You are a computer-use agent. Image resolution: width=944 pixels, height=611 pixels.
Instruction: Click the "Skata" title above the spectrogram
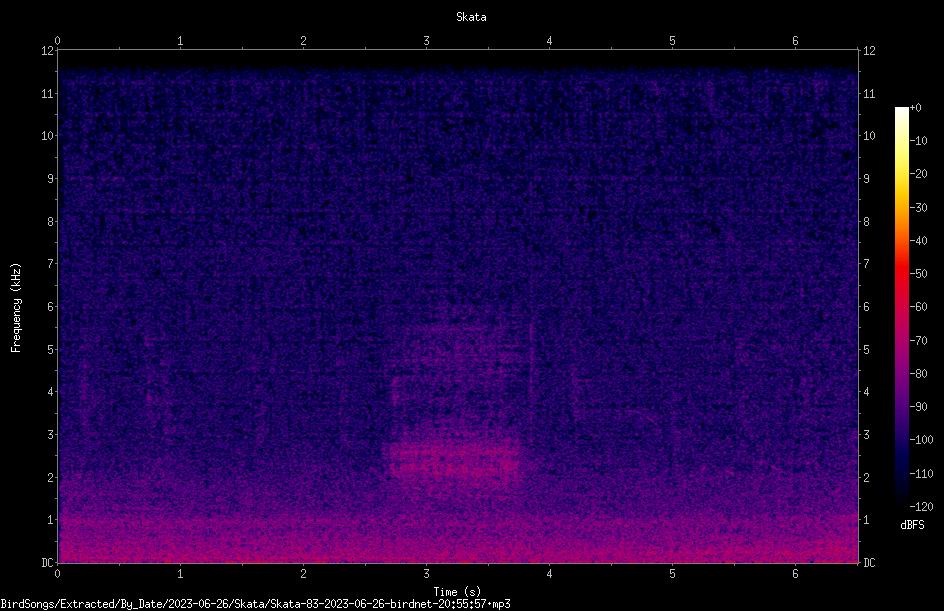(x=471, y=17)
